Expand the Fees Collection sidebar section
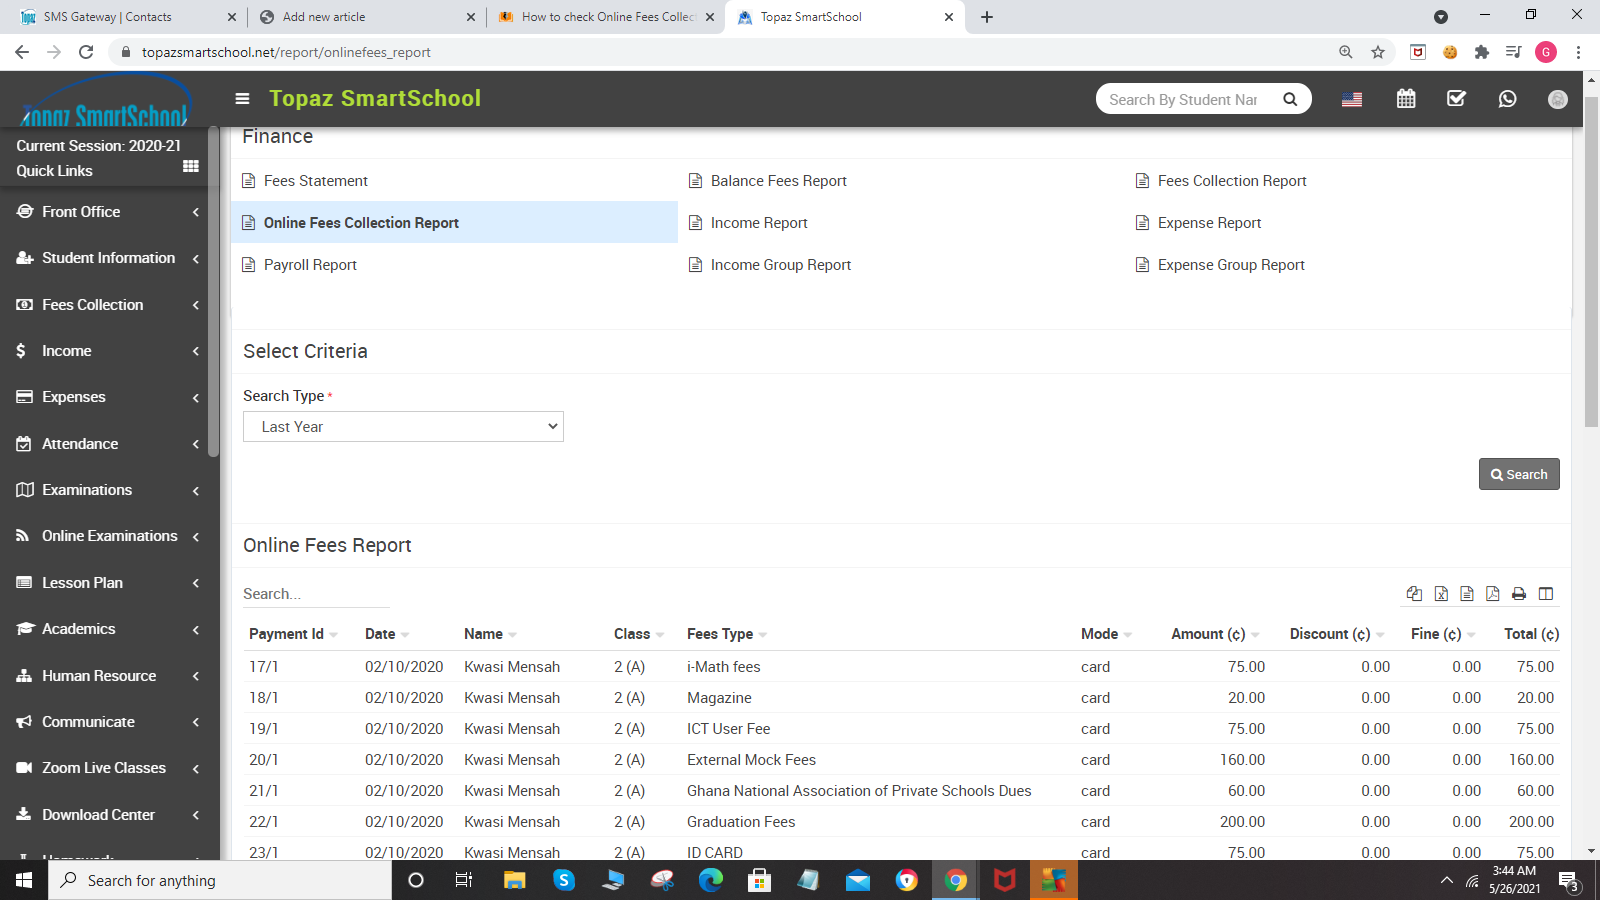 coord(91,304)
